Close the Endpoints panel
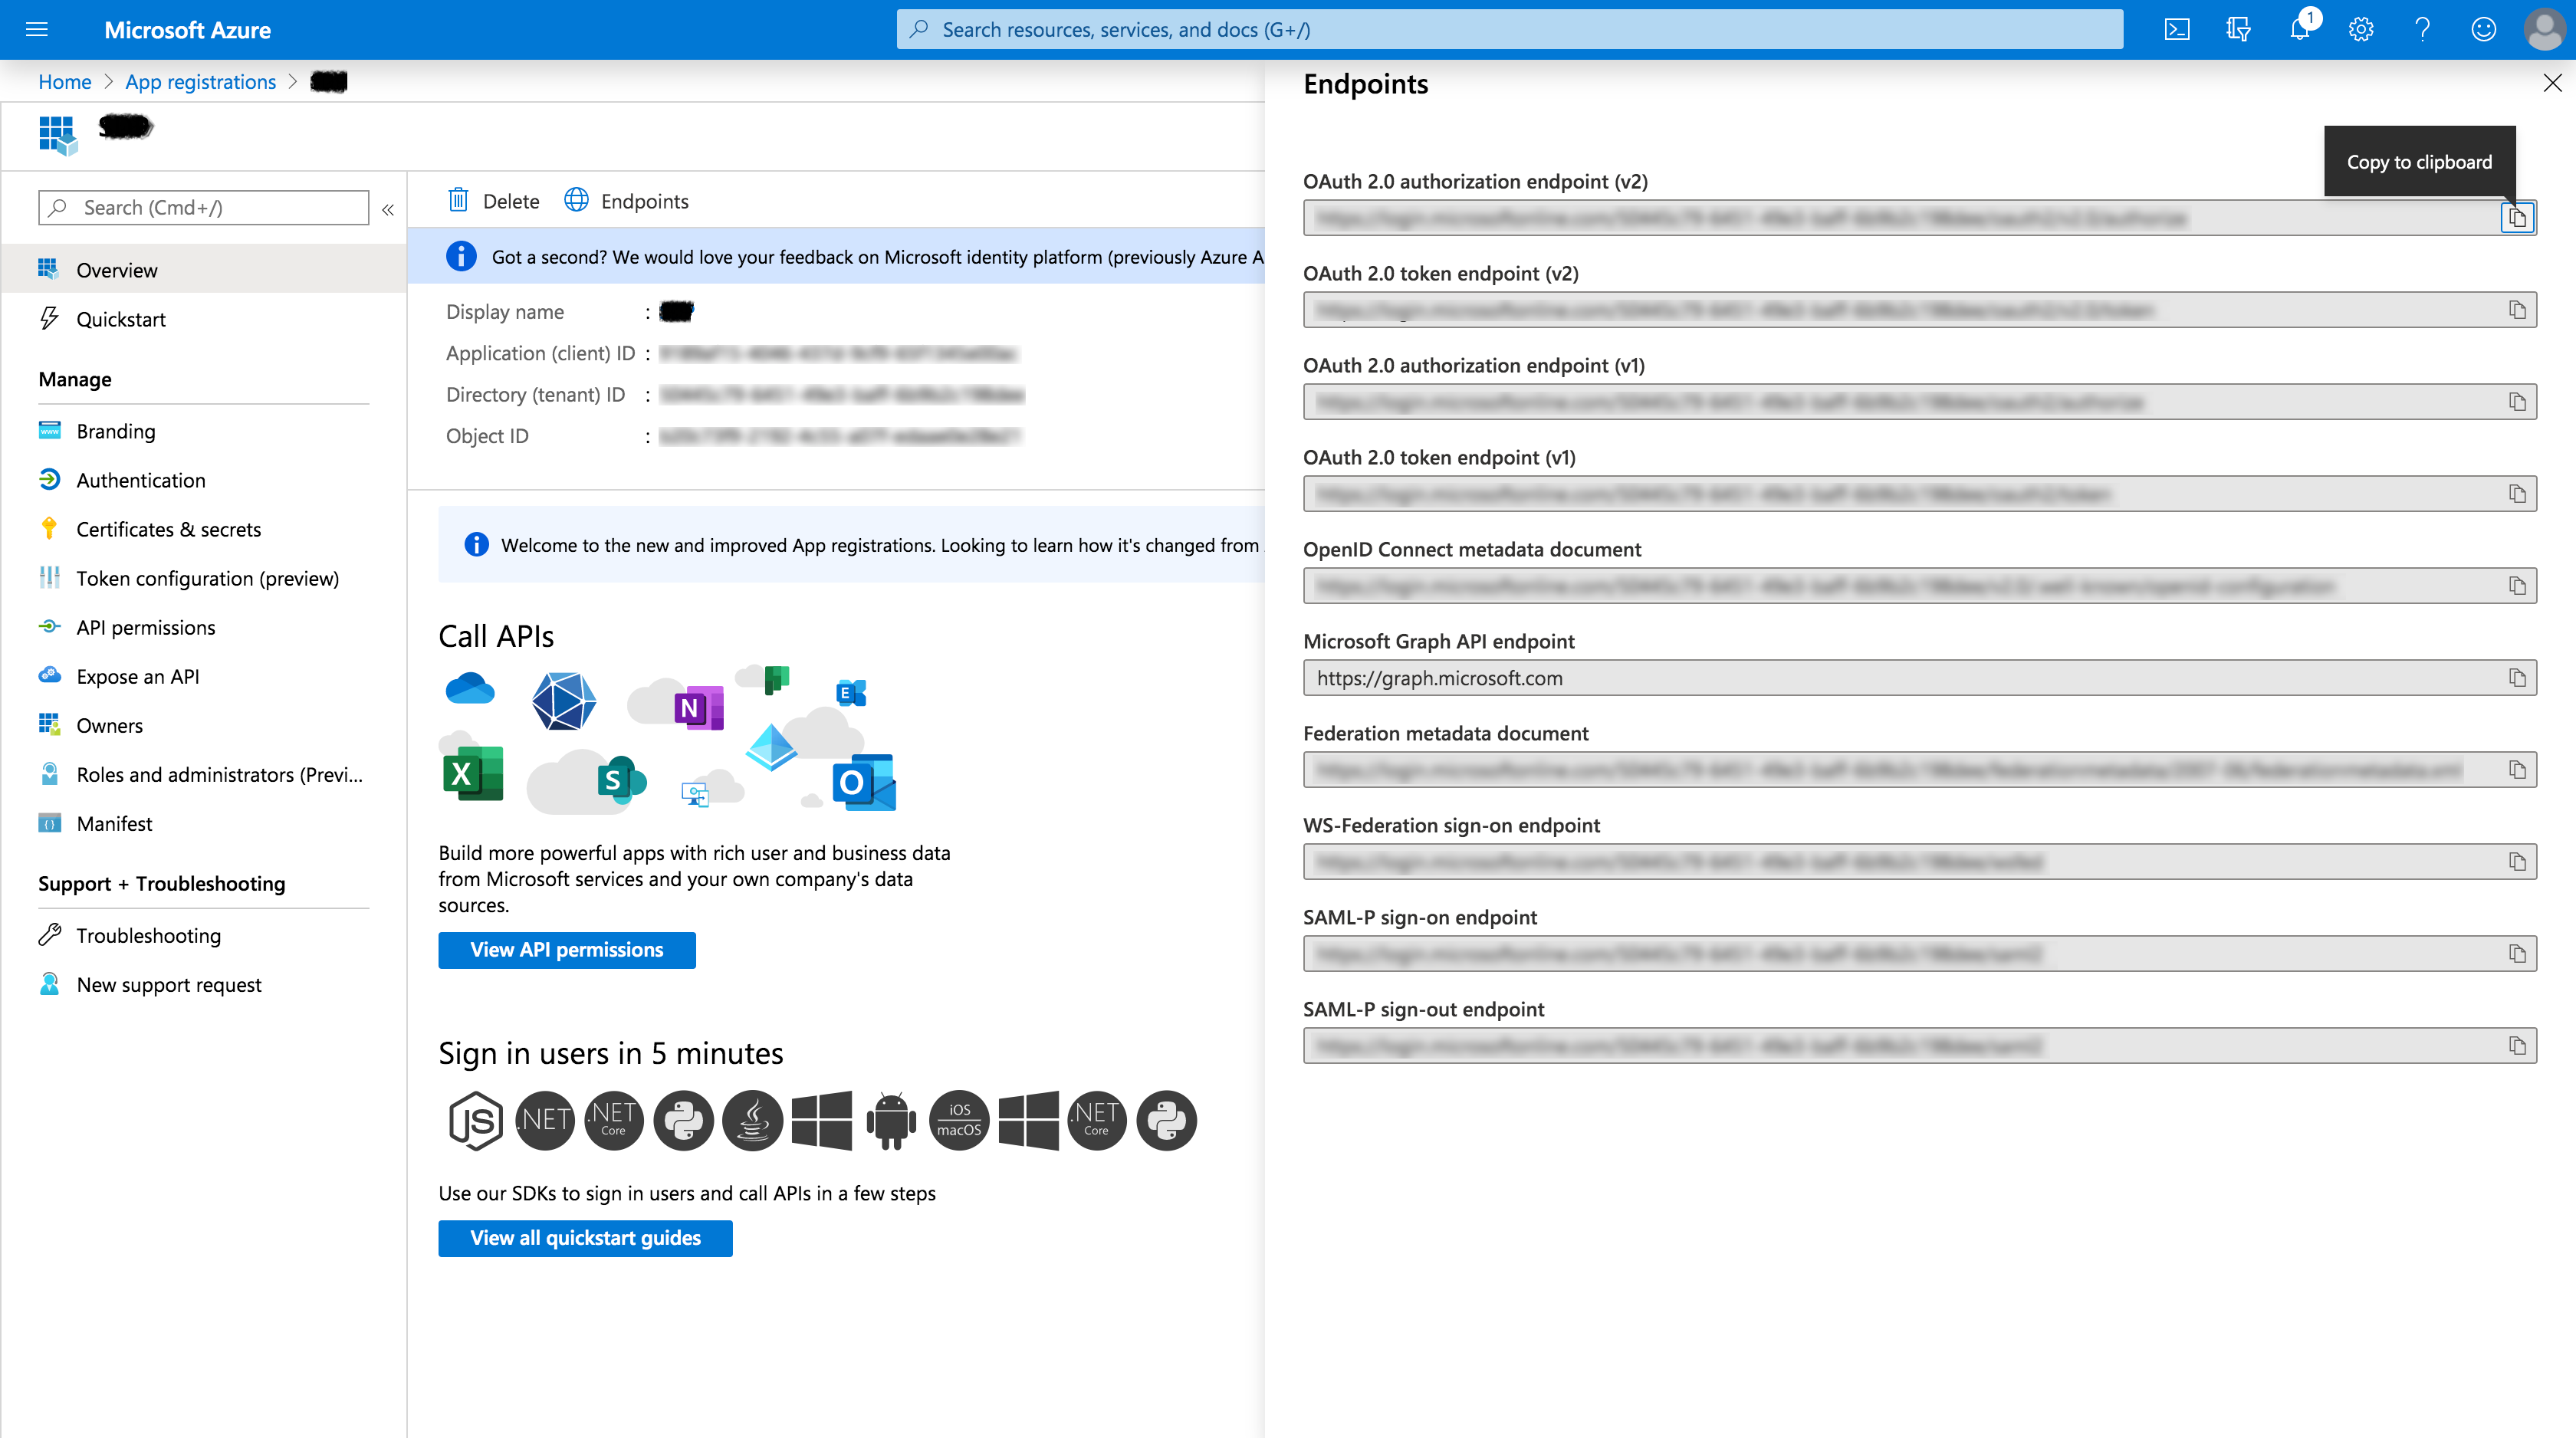Screen dimensions: 2576x1438 (x=2553, y=83)
